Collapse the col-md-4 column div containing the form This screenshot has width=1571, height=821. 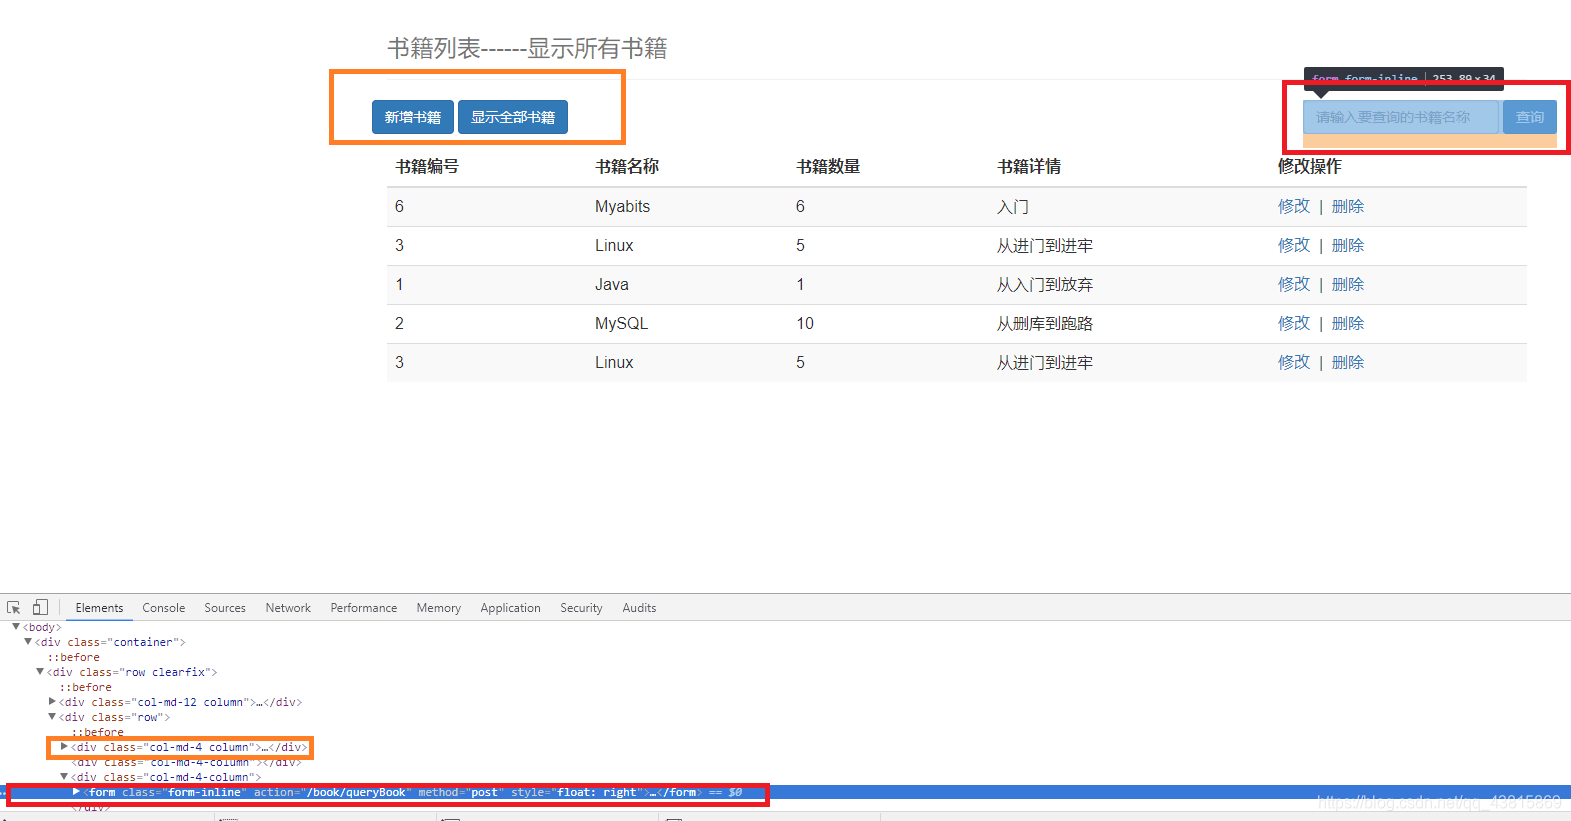tap(64, 777)
